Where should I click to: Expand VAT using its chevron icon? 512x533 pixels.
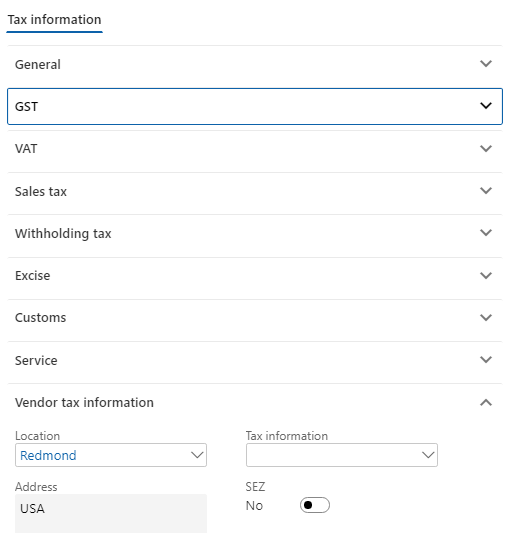pos(486,149)
